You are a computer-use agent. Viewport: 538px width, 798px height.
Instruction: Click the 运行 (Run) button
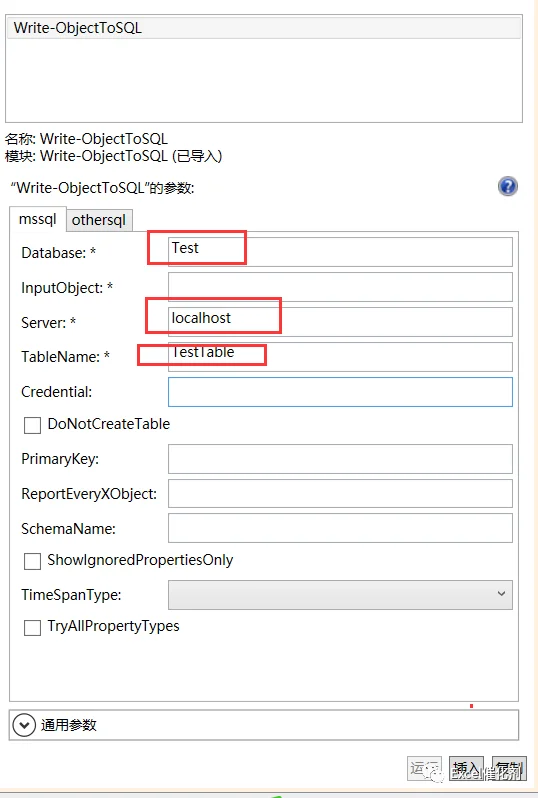point(424,768)
